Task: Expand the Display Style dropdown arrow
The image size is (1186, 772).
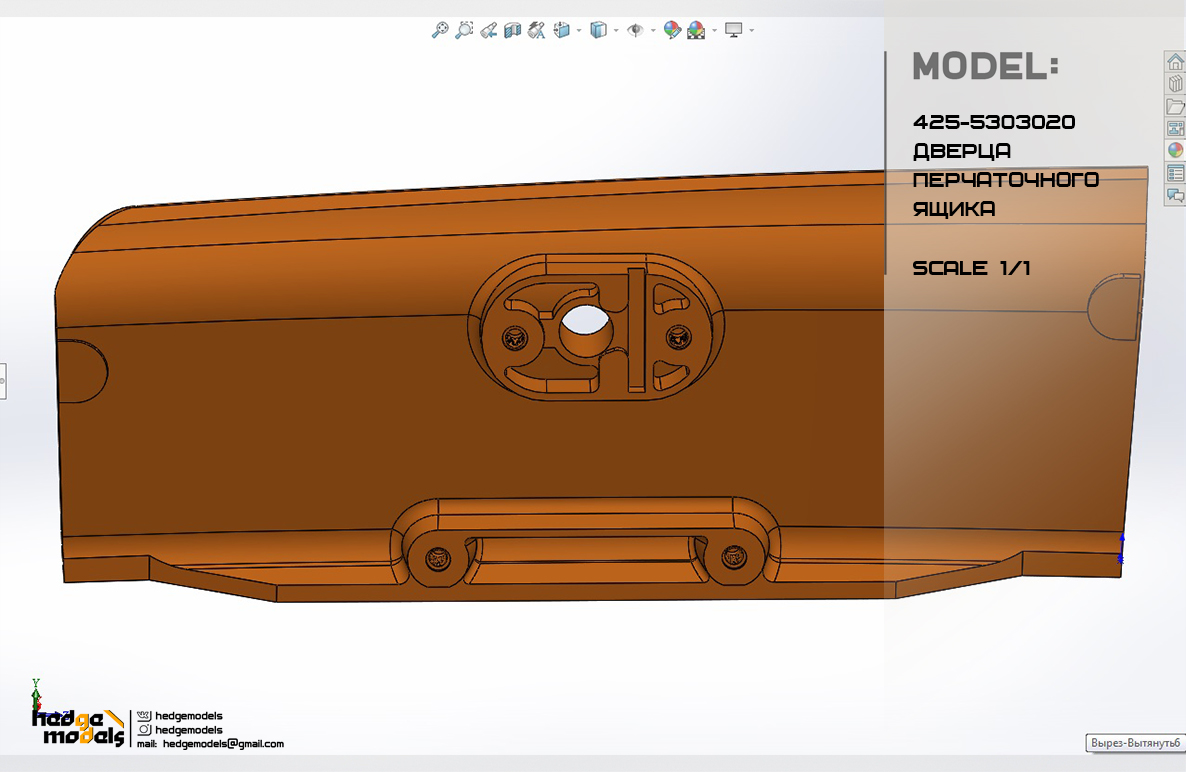Action: click(x=616, y=31)
